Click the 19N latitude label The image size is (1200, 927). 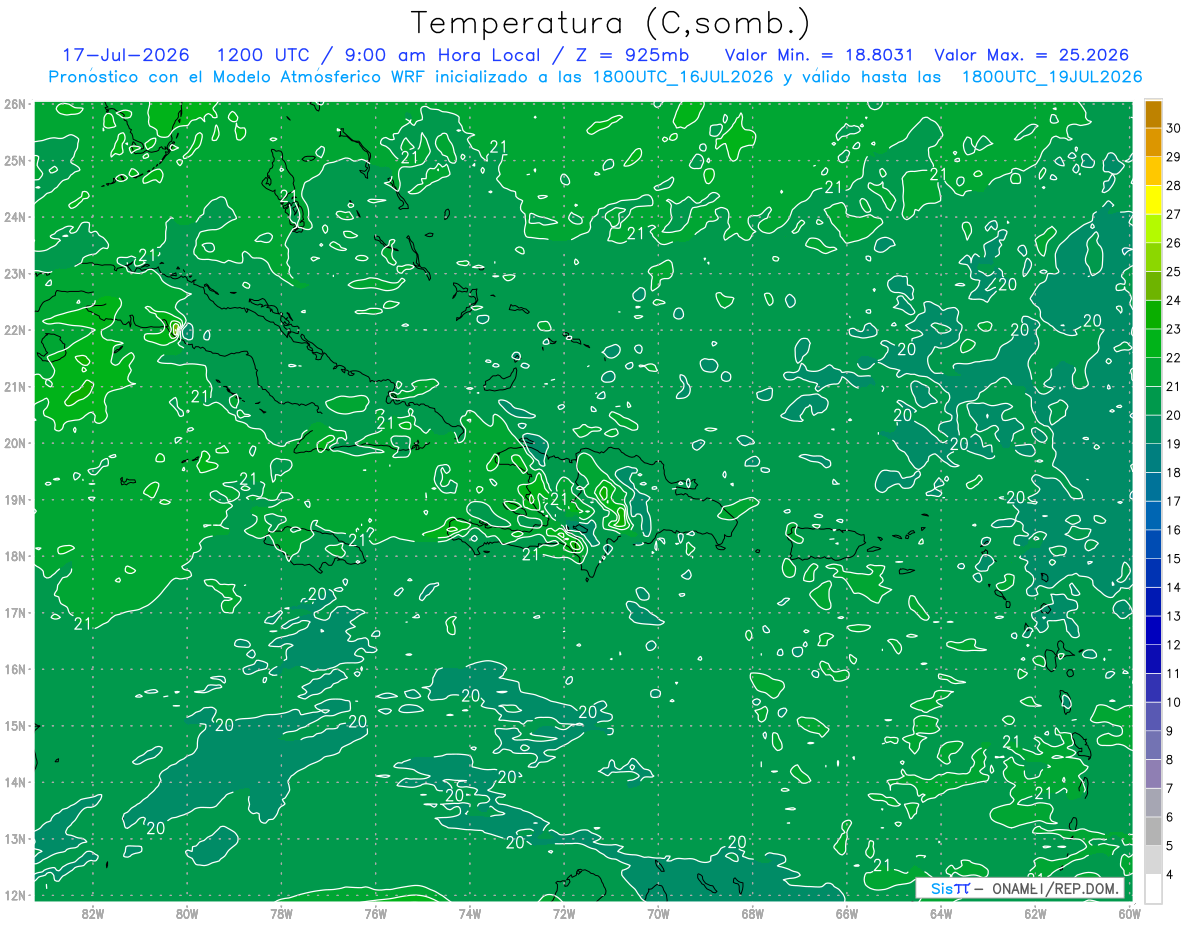point(15,499)
